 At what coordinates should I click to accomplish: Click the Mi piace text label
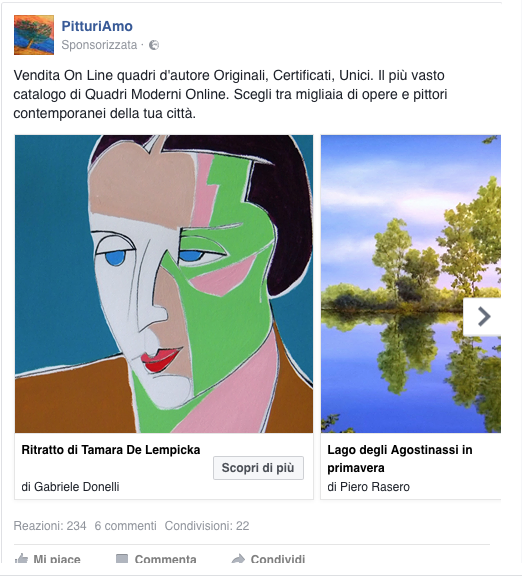tap(57, 559)
